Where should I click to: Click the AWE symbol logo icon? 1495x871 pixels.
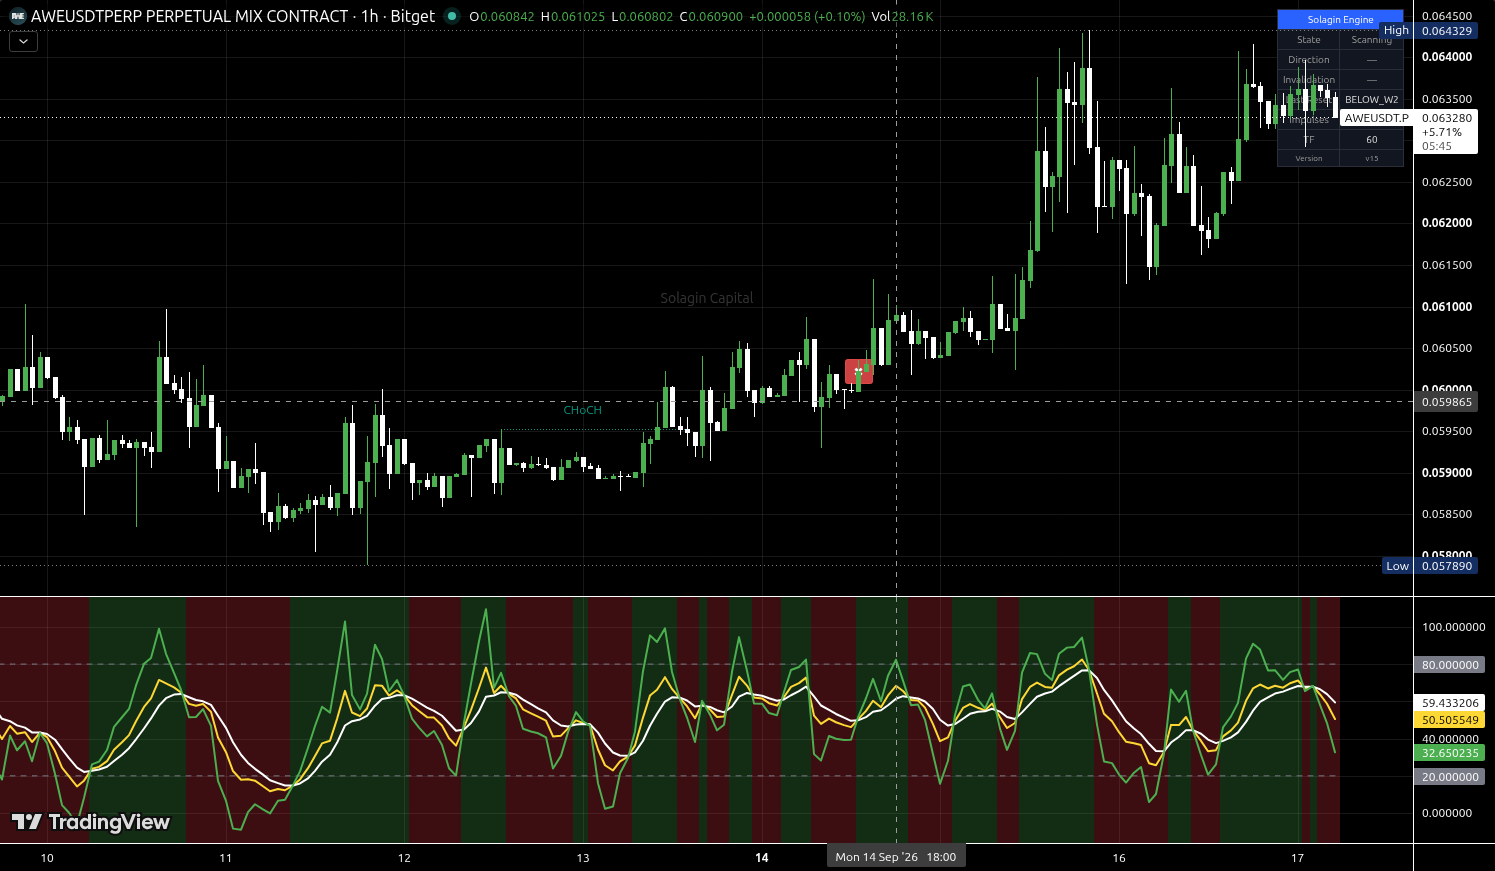18,16
